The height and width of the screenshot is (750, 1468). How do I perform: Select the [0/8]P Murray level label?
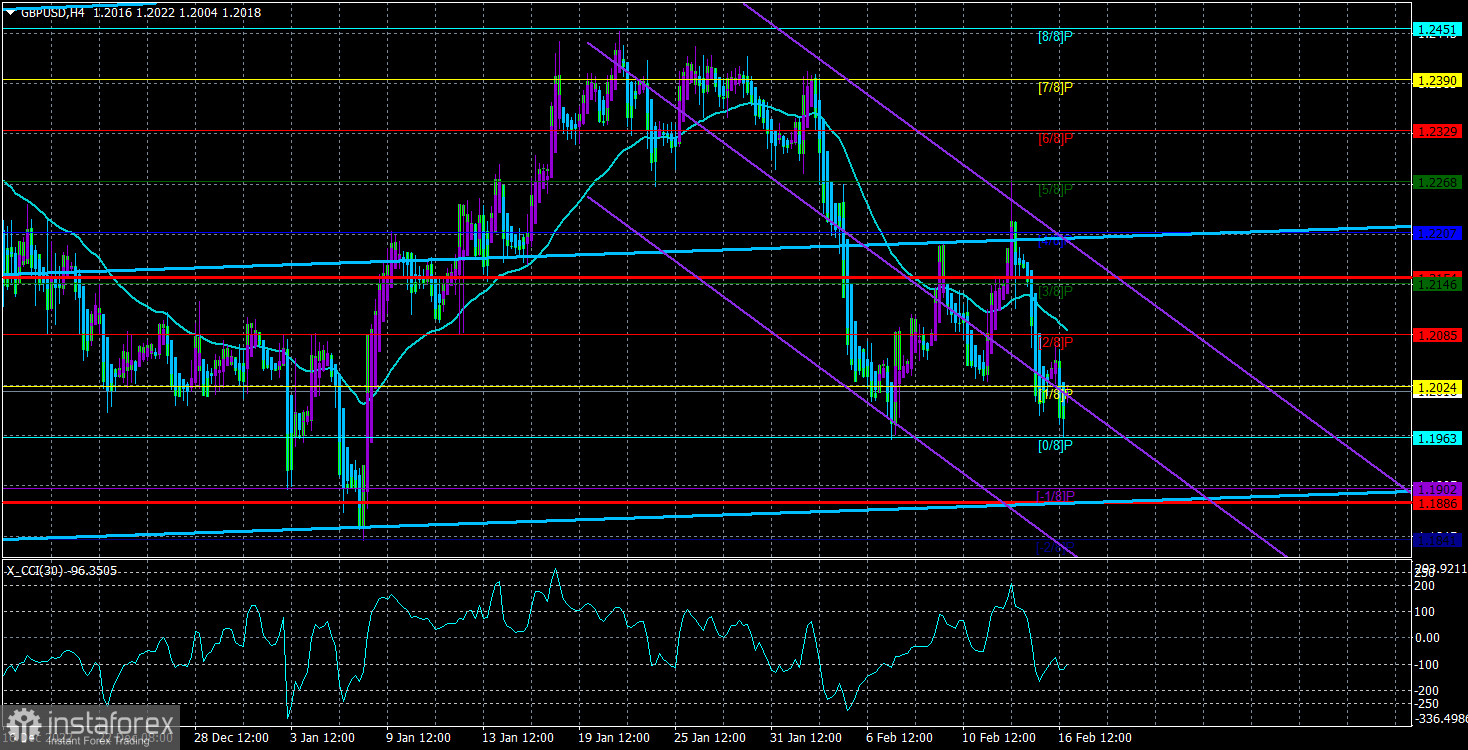[x=1056, y=444]
